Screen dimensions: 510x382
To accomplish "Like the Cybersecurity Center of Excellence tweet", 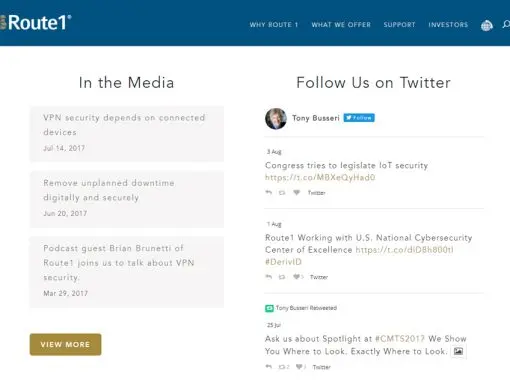I will coord(297,277).
